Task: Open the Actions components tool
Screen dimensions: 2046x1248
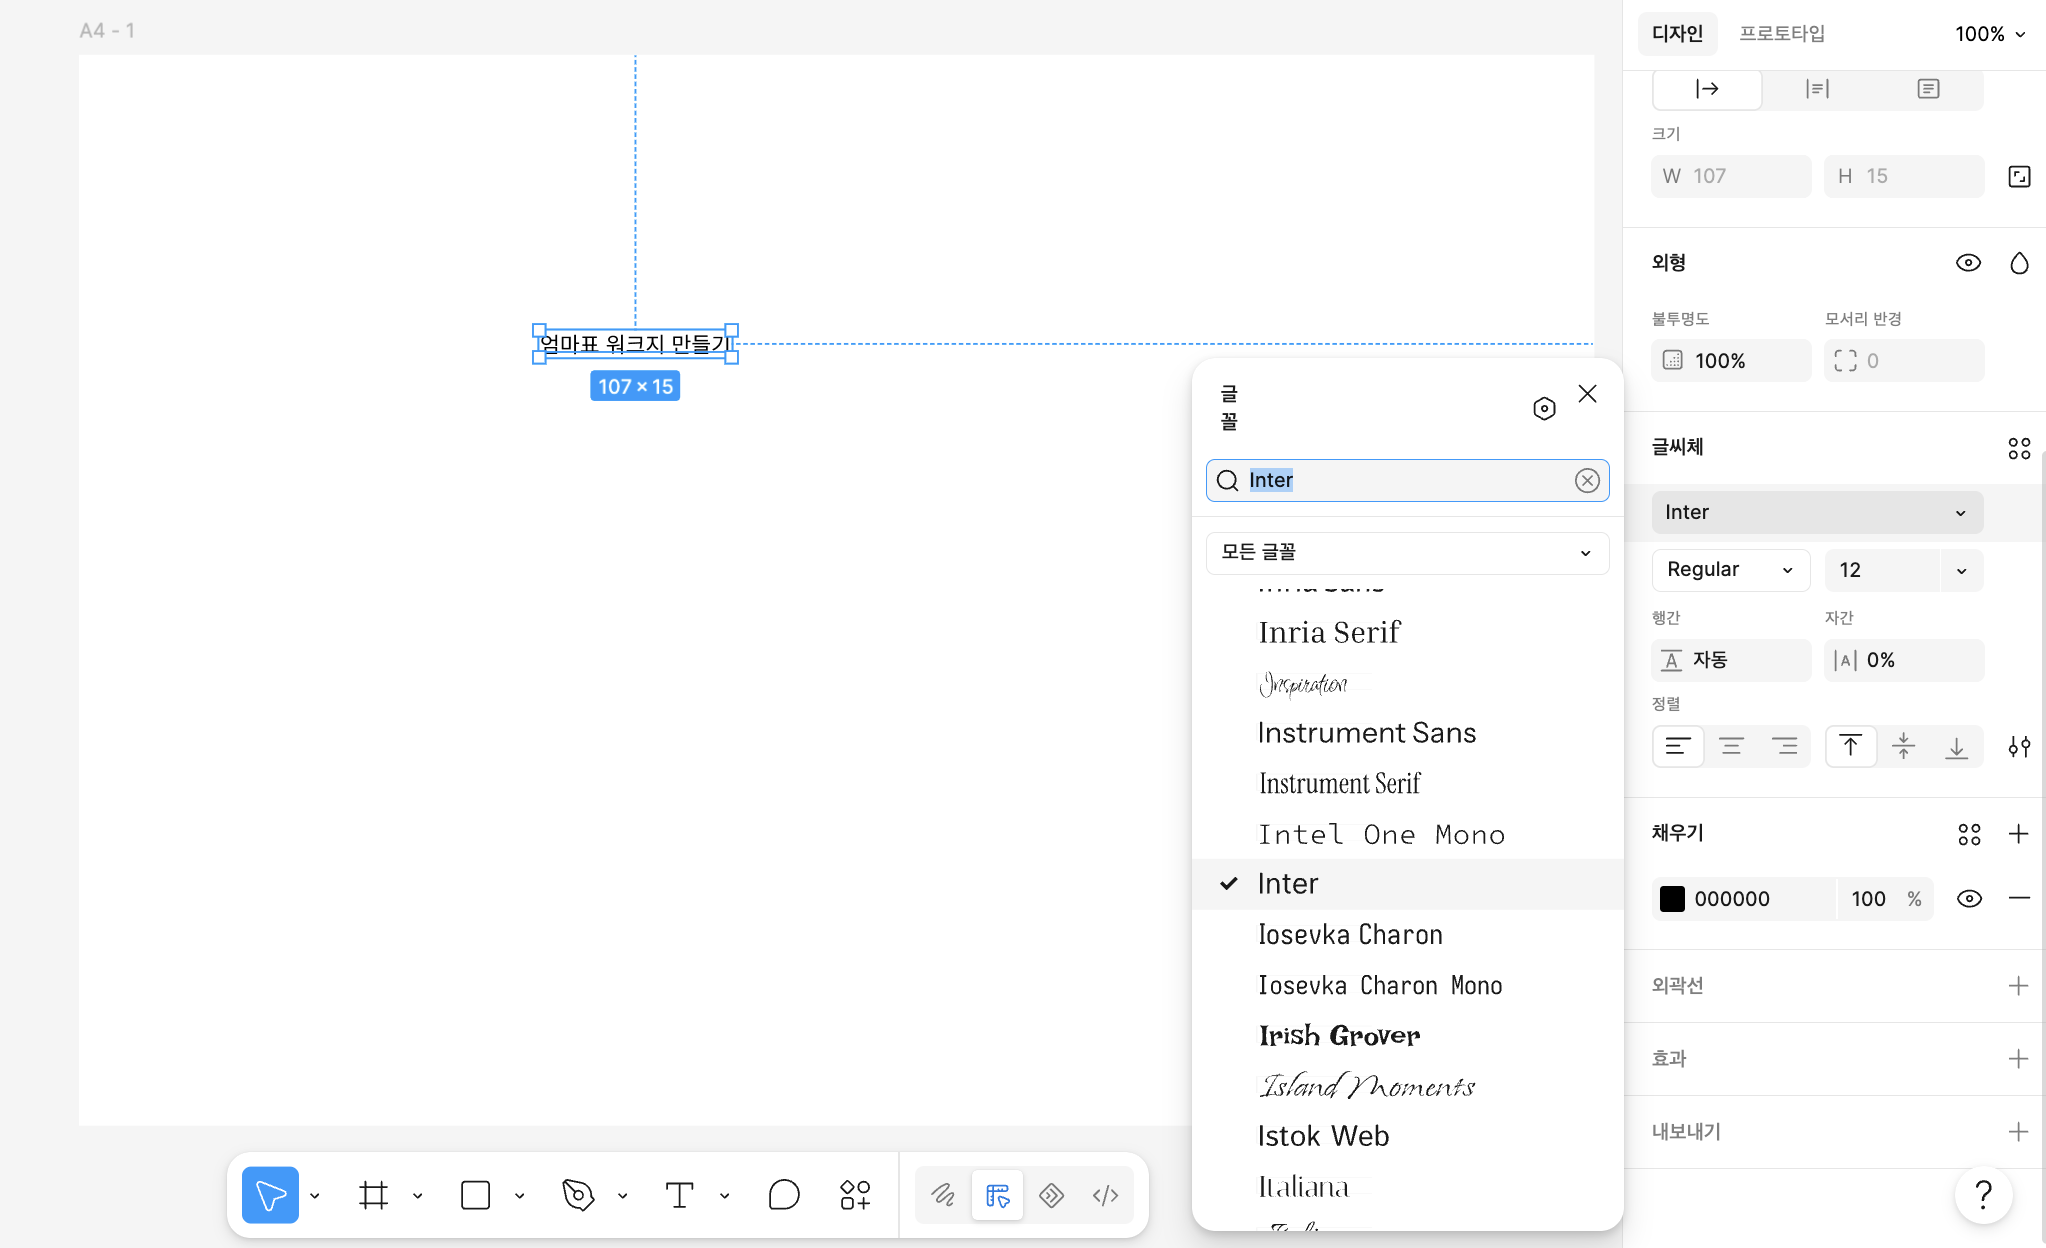Action: coord(855,1195)
